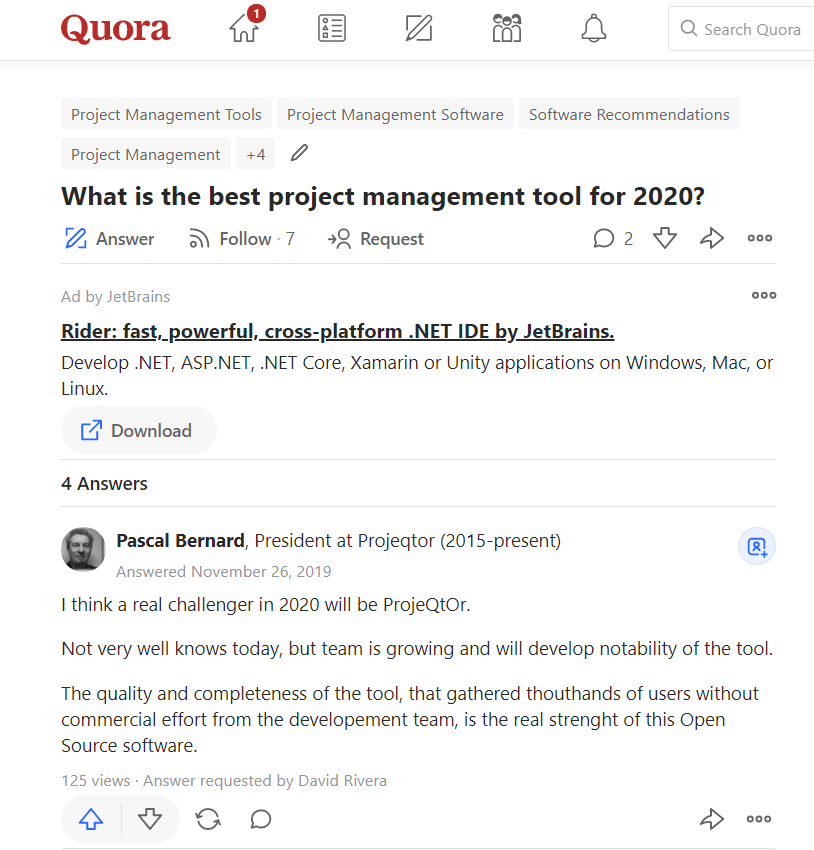Expand the +4 more topics
Screen dimensions: 814x850
255,154
